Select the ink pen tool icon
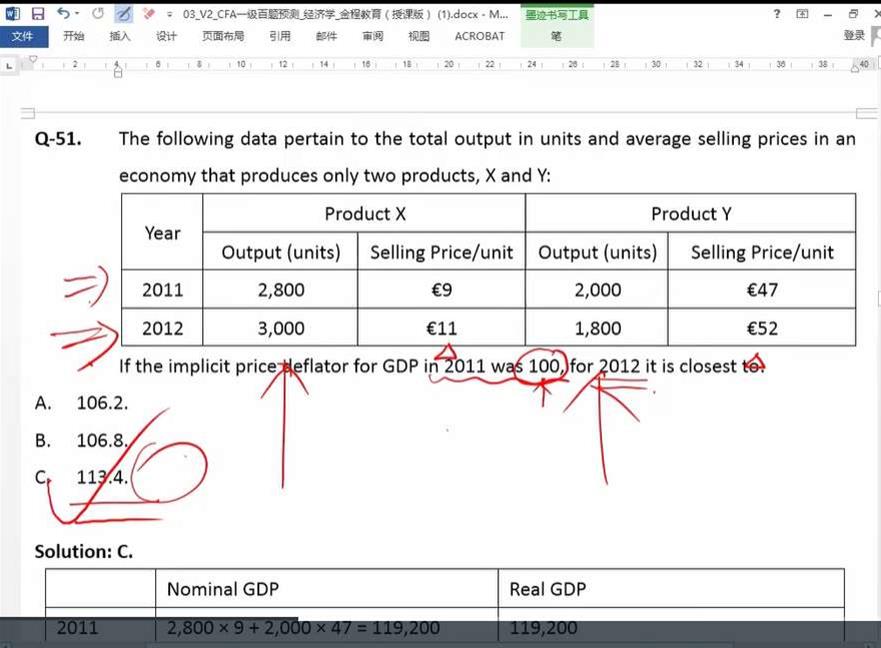Screen dimensions: 881x648 click(x=123, y=14)
